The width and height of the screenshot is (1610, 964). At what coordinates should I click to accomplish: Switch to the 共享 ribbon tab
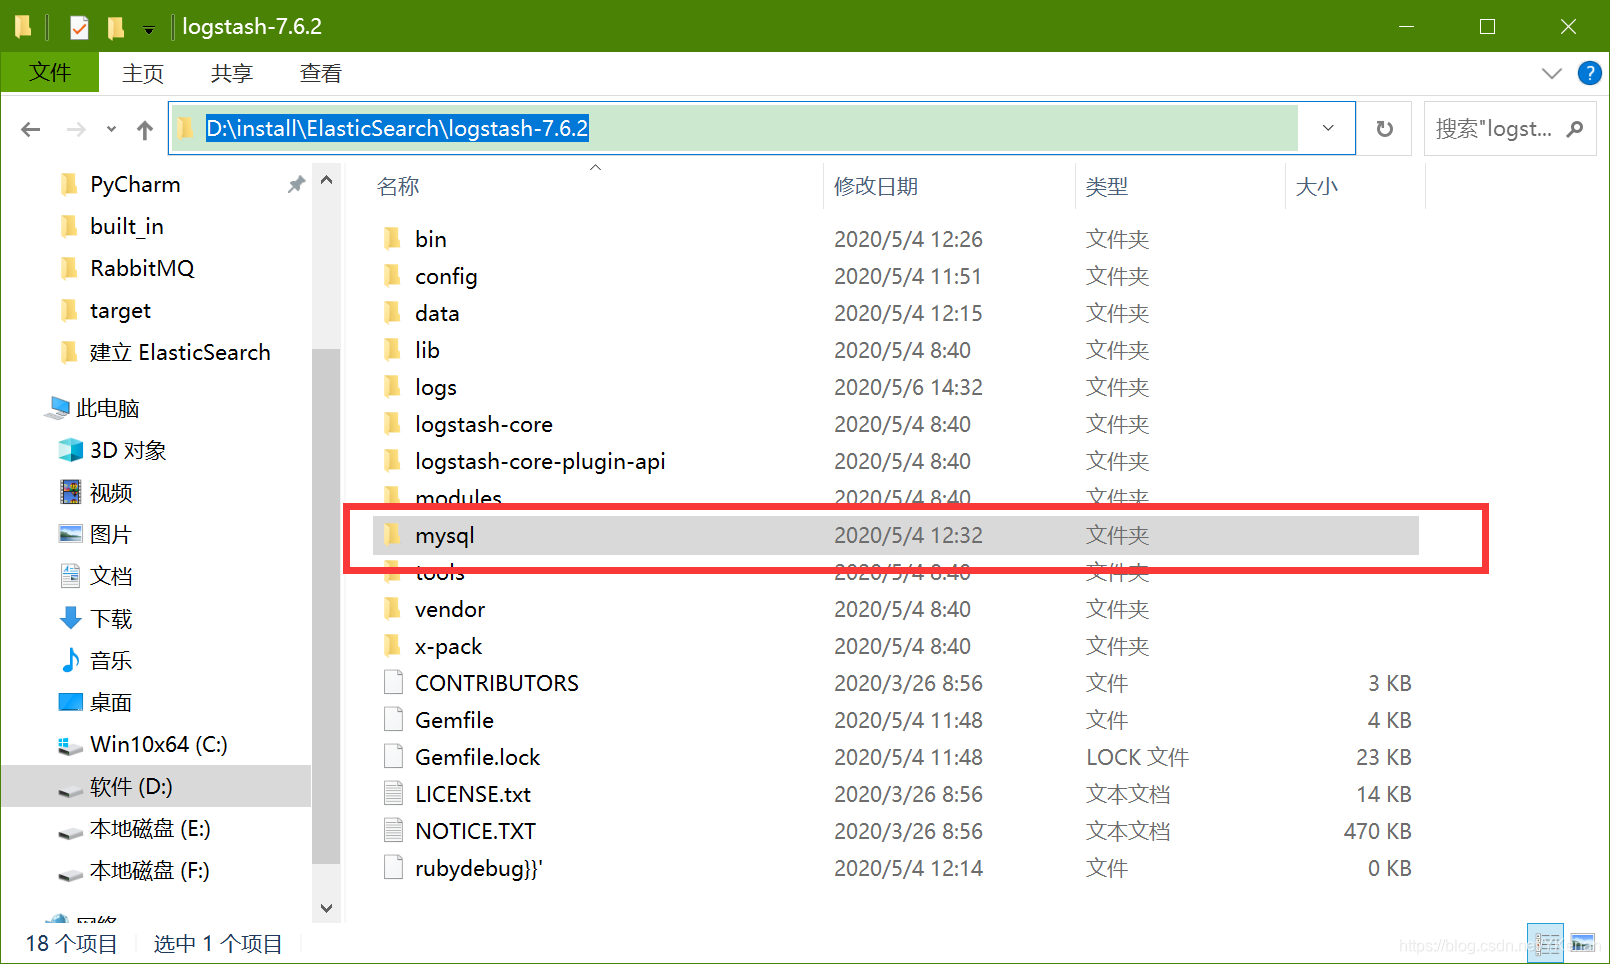click(x=232, y=73)
